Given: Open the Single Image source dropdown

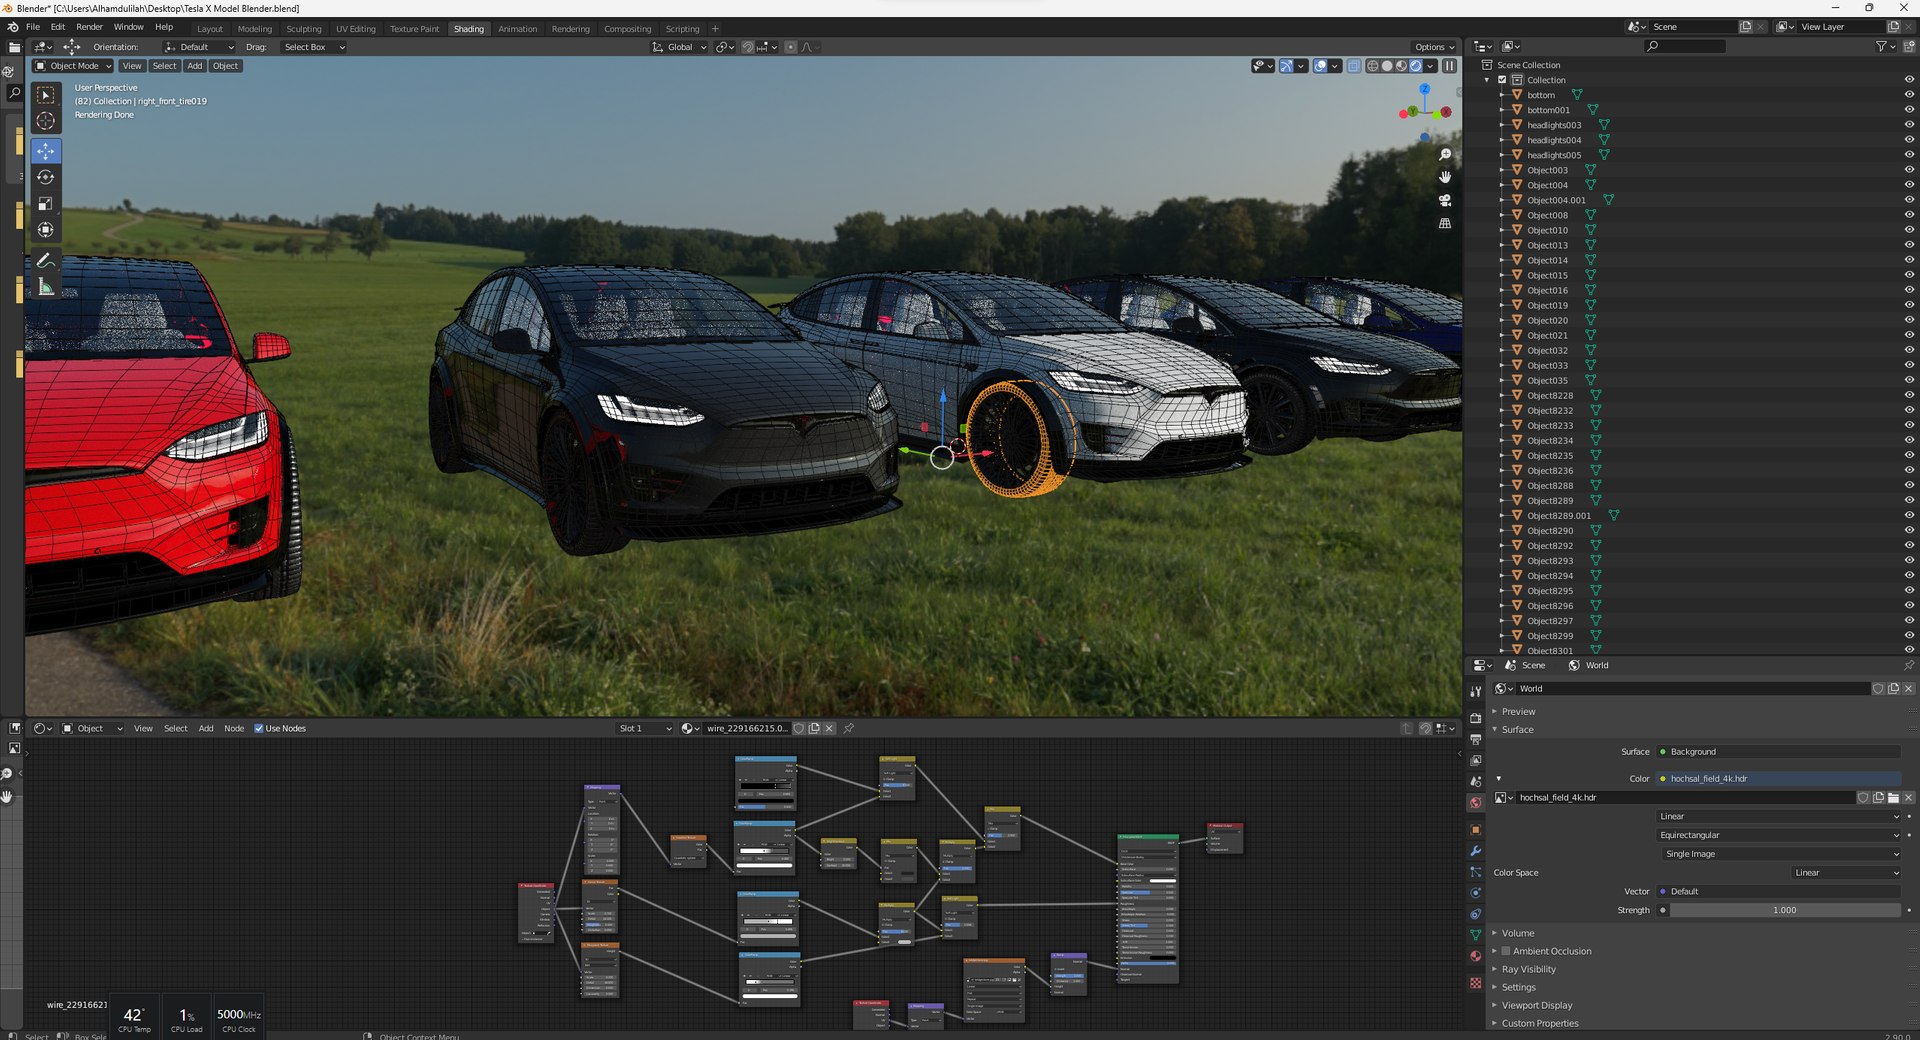Looking at the screenshot, I should coord(1781,854).
